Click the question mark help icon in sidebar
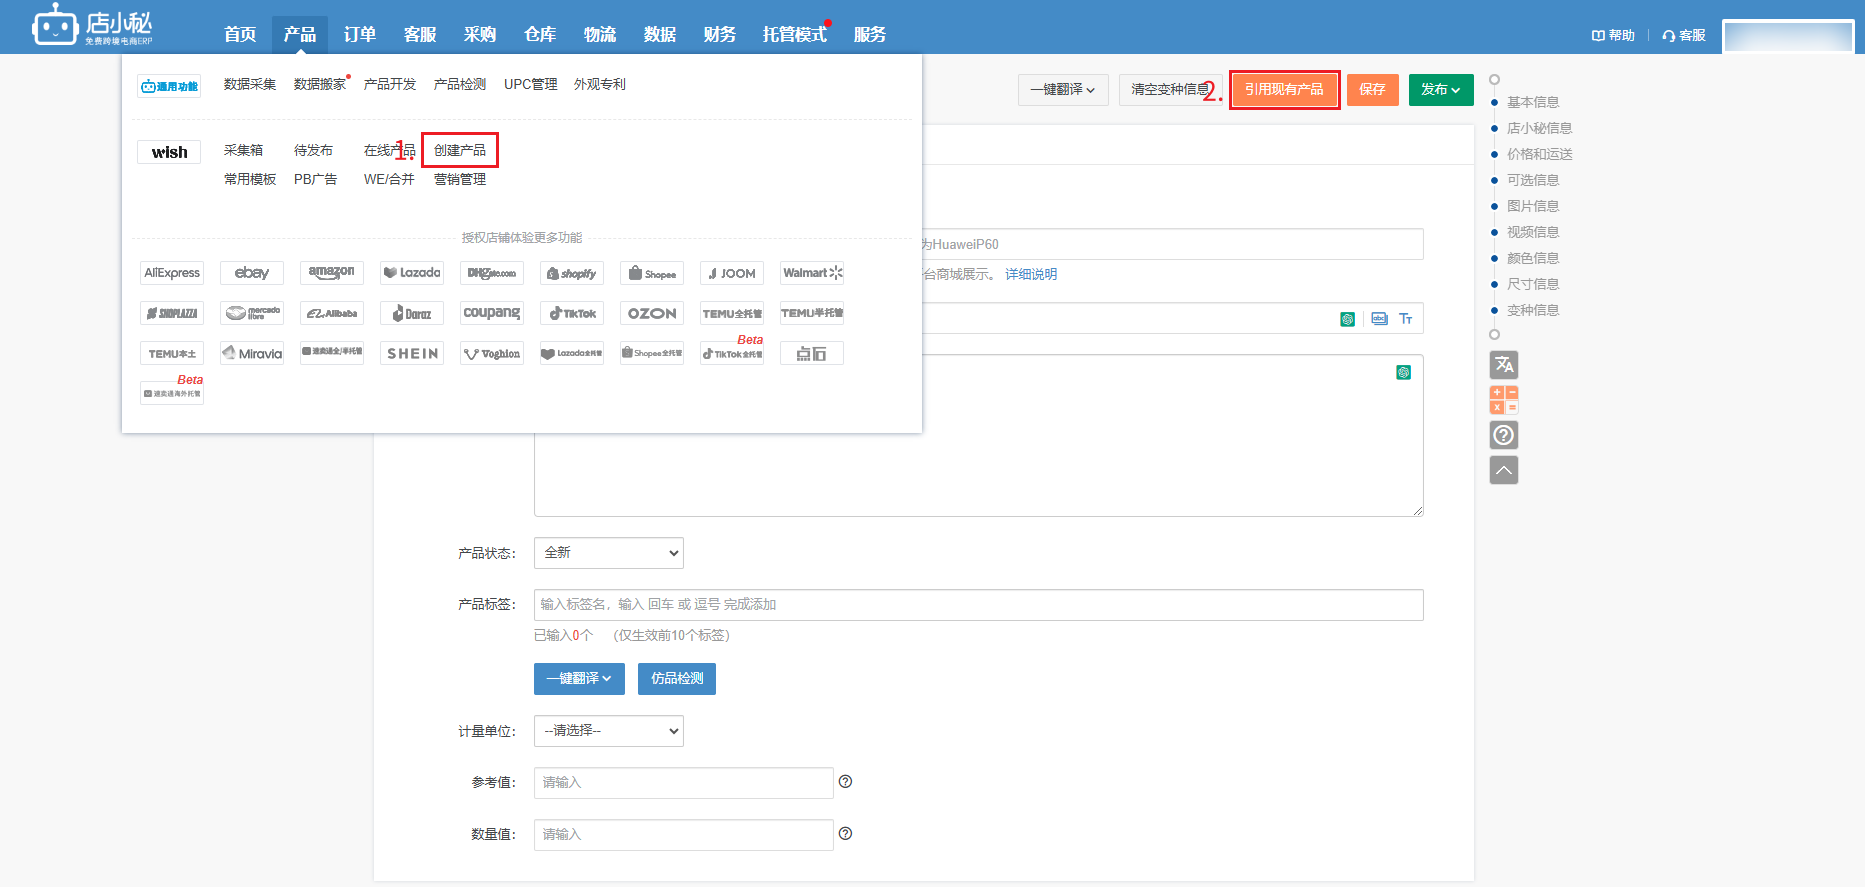 pyautogui.click(x=1504, y=435)
